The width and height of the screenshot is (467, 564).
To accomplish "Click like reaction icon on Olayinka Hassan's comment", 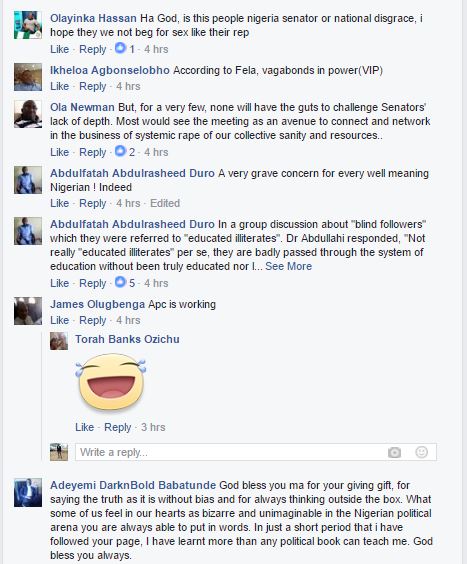I will (x=121, y=48).
